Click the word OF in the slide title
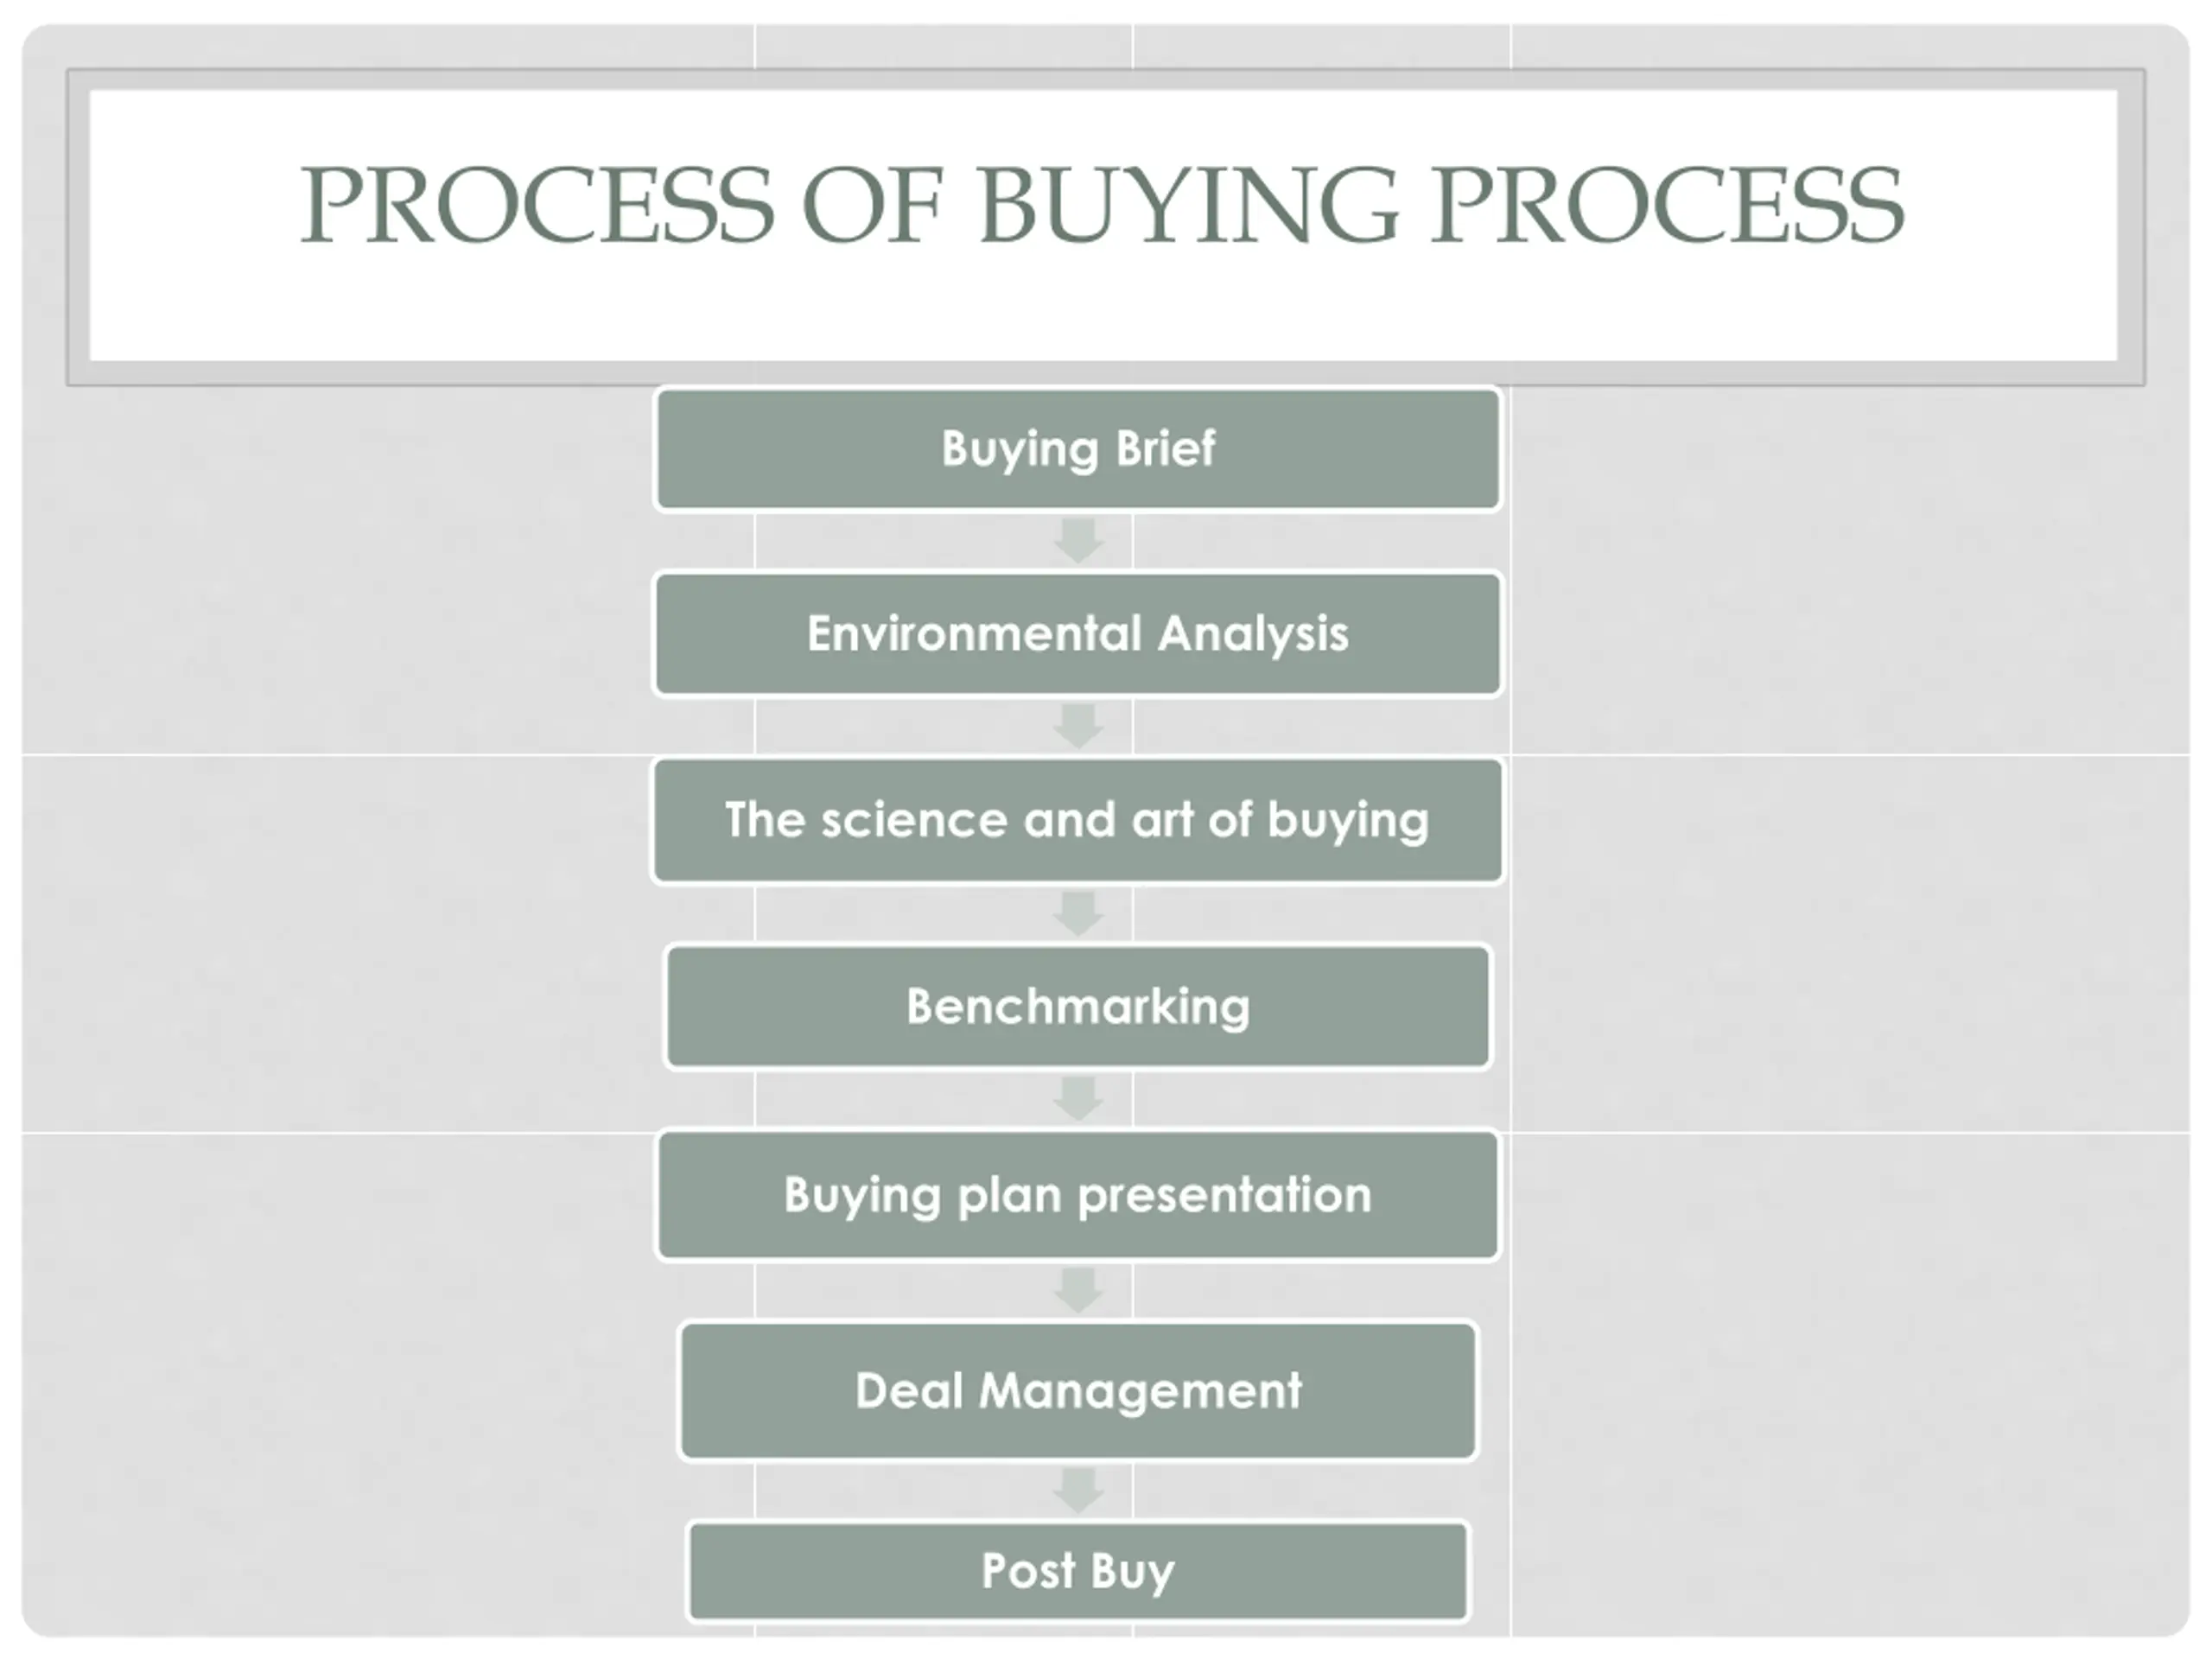 point(872,205)
